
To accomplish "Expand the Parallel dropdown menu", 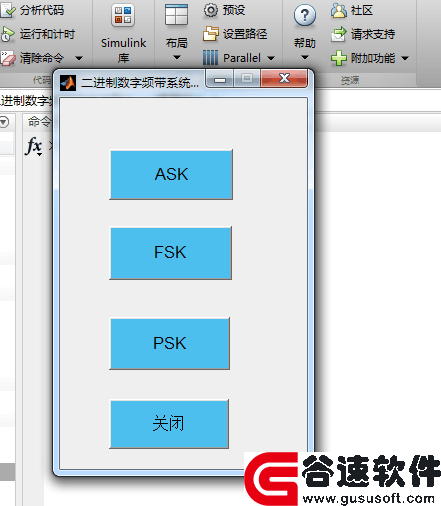I will [x=271, y=58].
